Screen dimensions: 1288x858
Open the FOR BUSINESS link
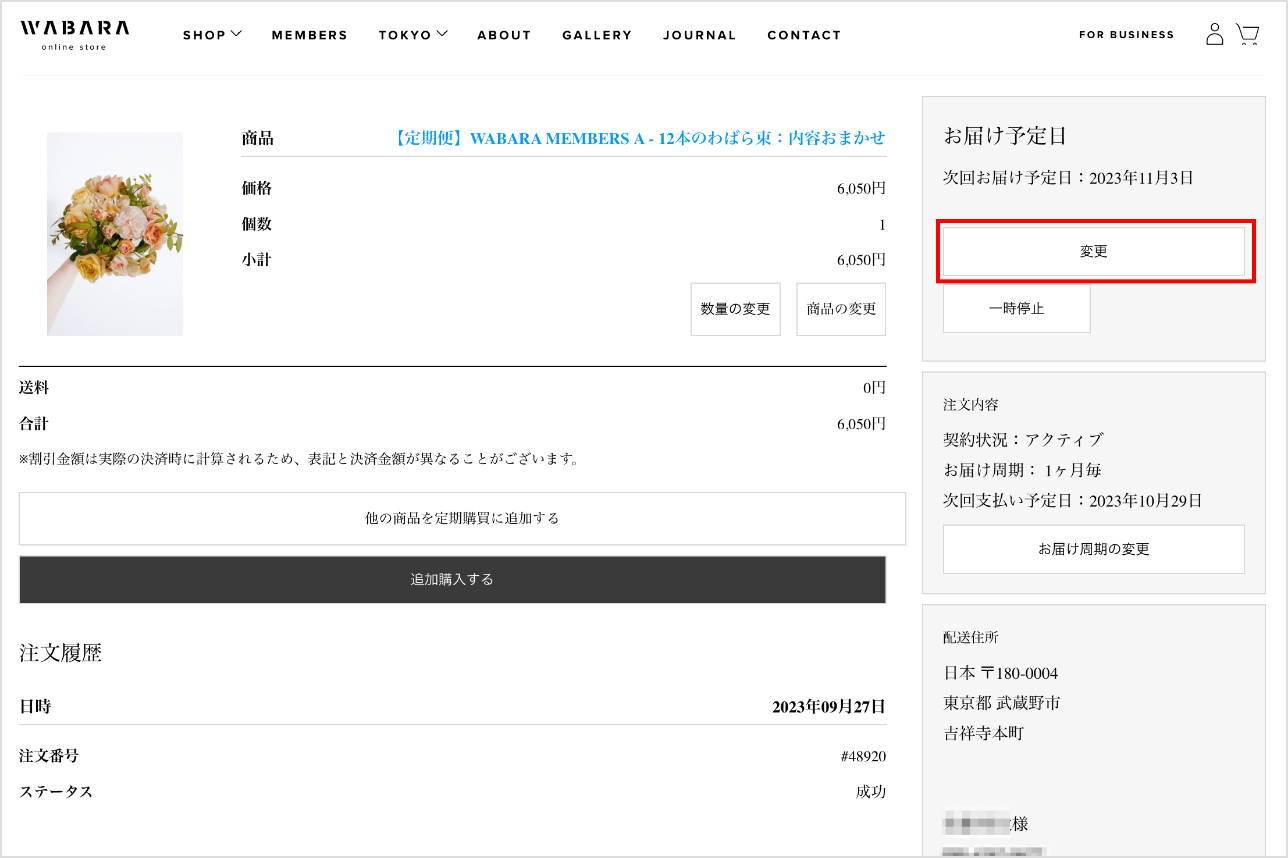[1126, 35]
